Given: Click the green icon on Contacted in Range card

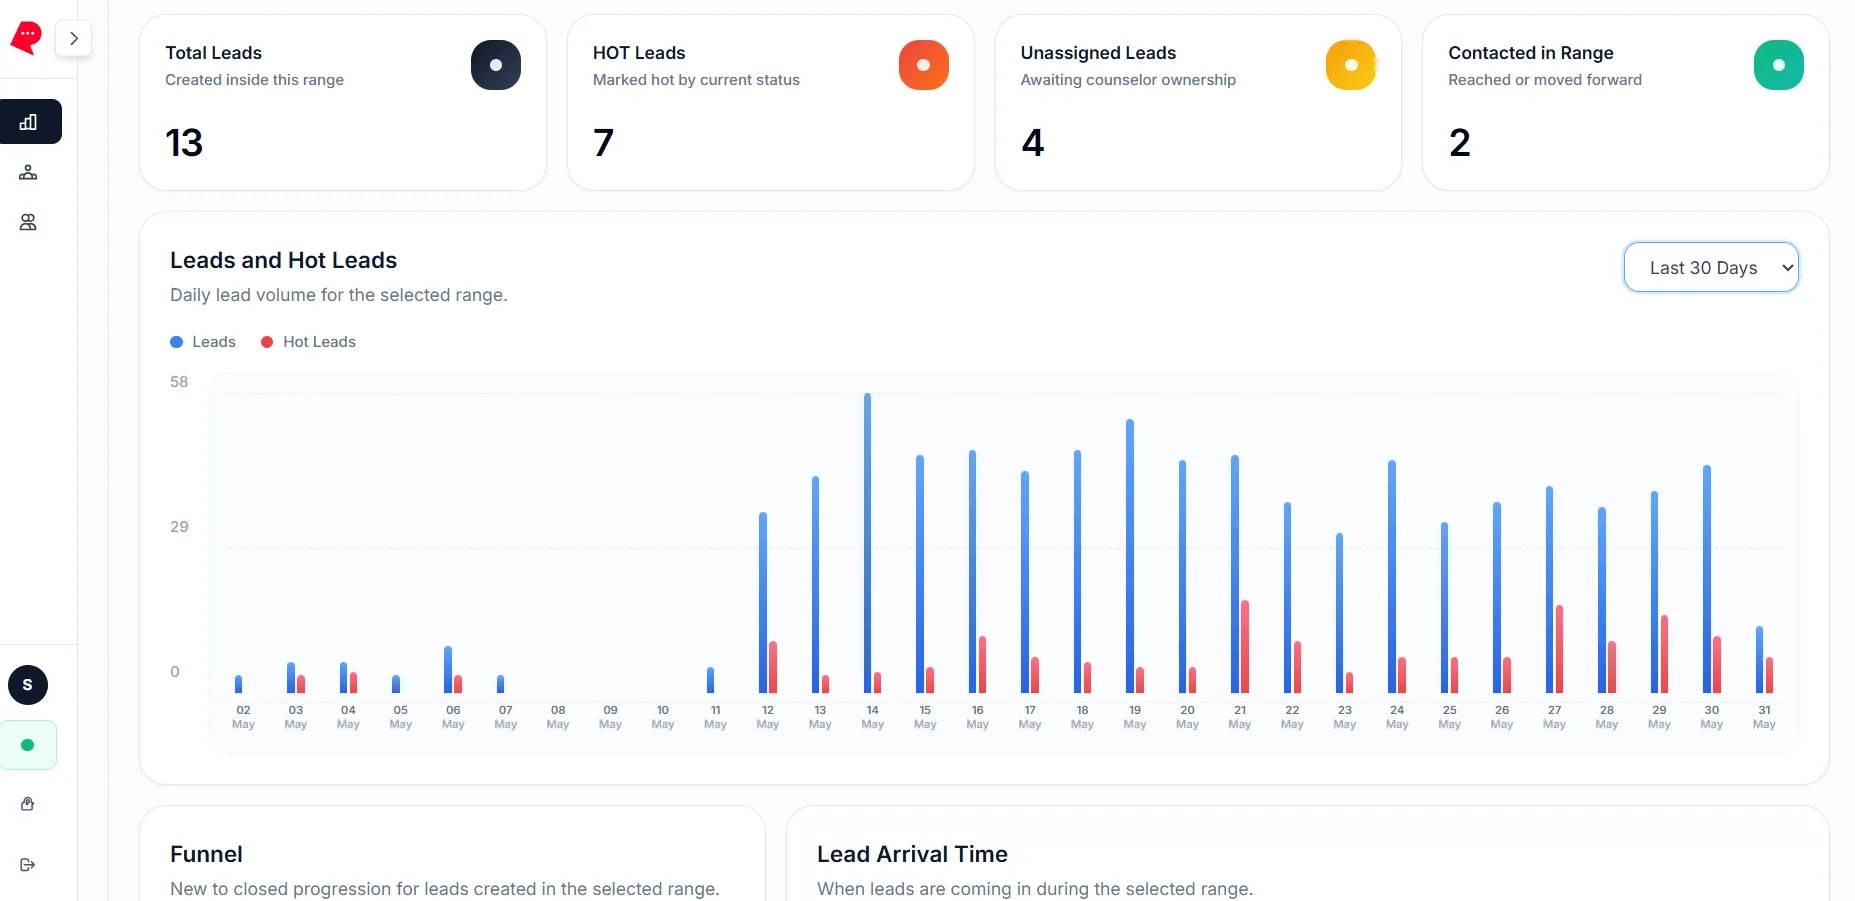Looking at the screenshot, I should pyautogui.click(x=1779, y=65).
